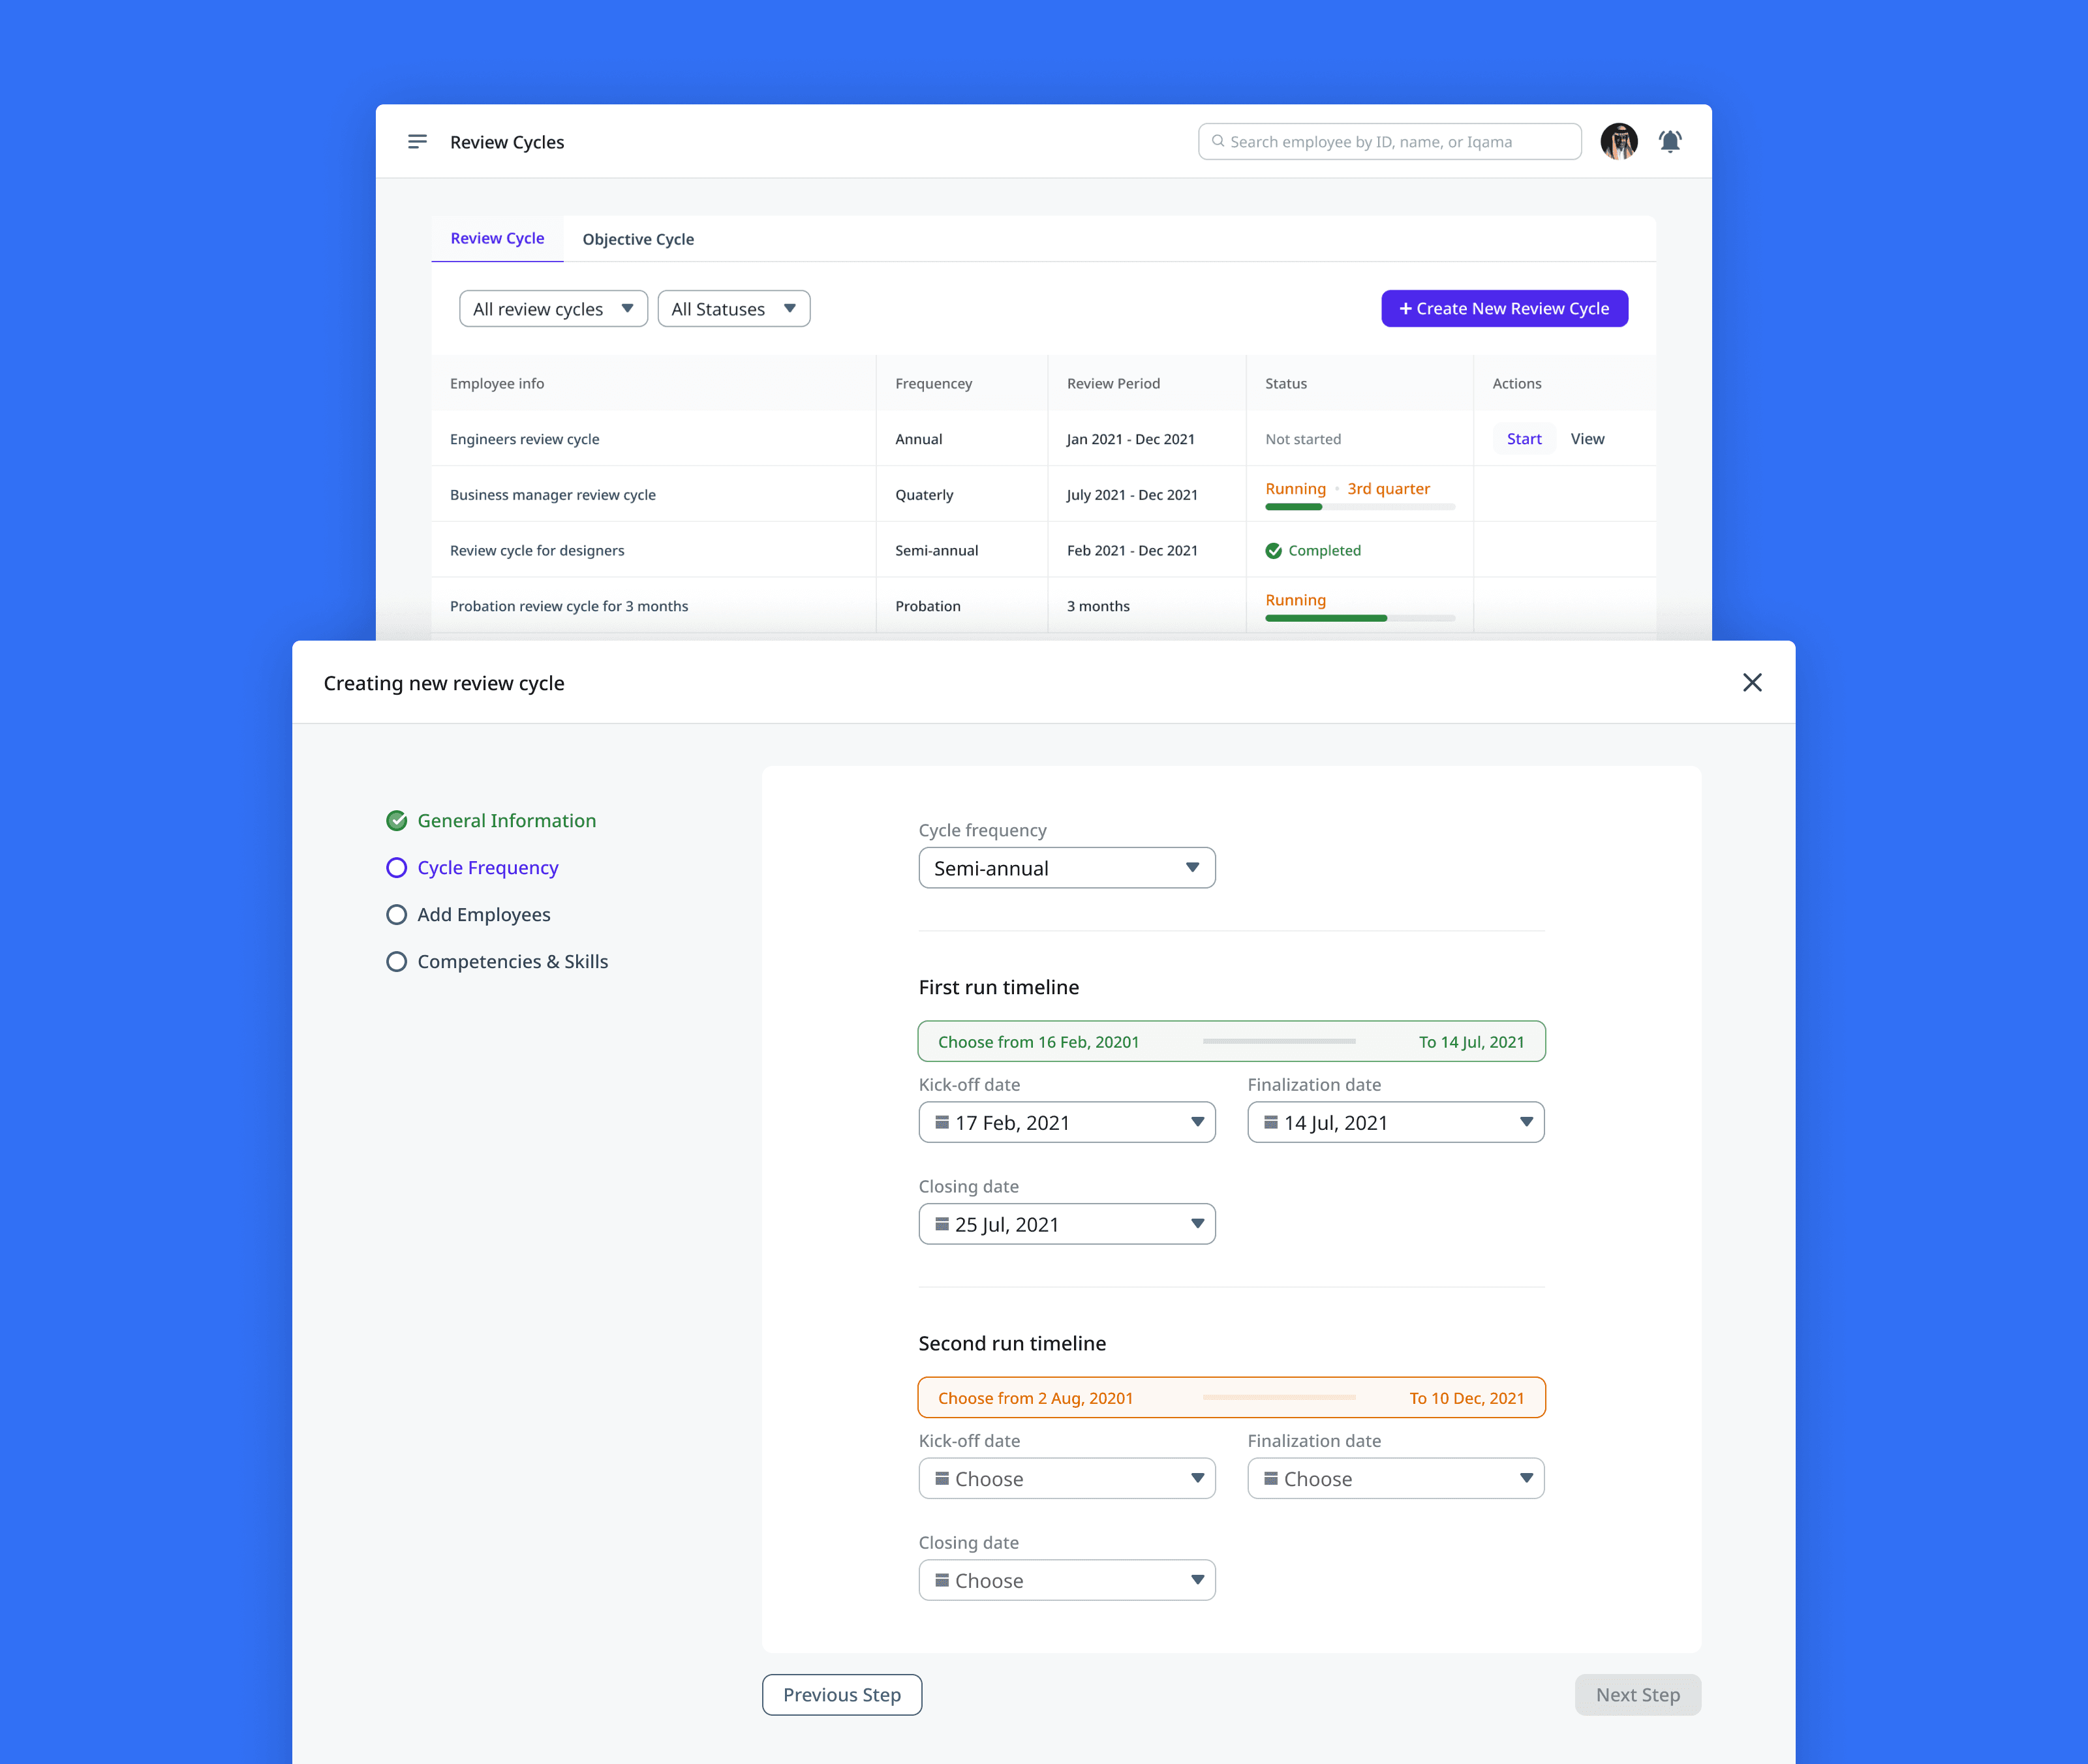The image size is (2088, 1764).
Task: Click the green Completed checkmark icon
Action: (1273, 551)
